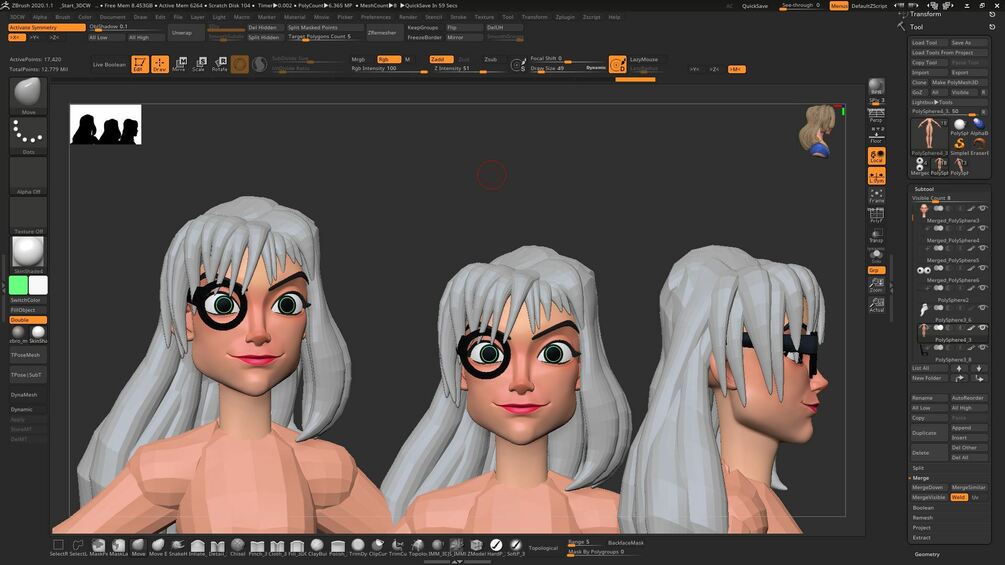Toggle Perspective (Persp) view
Image resolution: width=1005 pixels, height=565 pixels.
(876, 115)
